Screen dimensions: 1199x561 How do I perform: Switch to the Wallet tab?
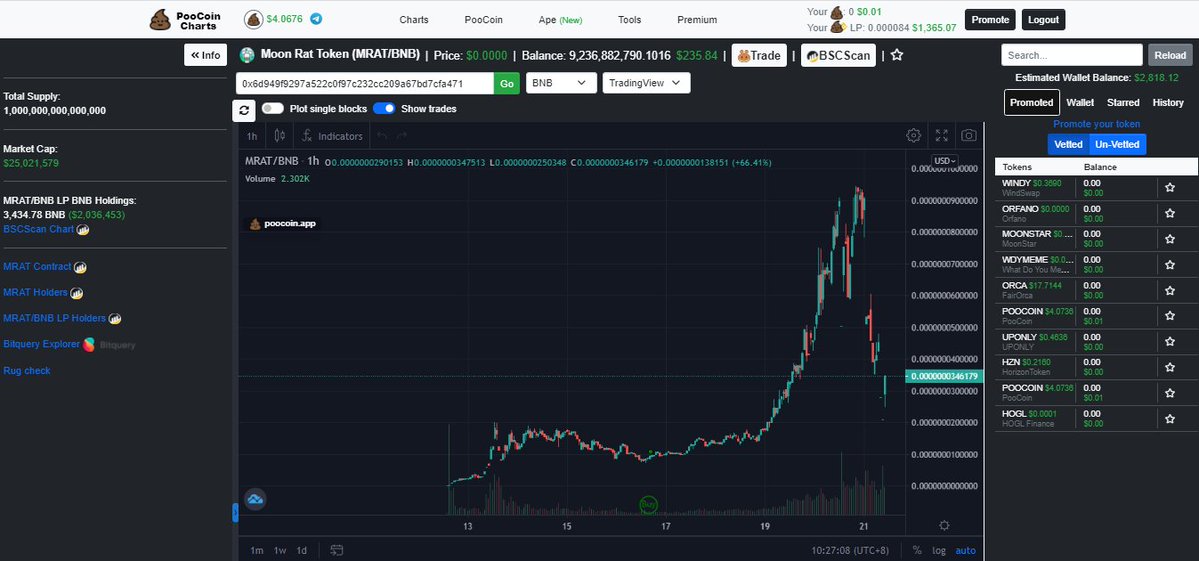coord(1080,102)
